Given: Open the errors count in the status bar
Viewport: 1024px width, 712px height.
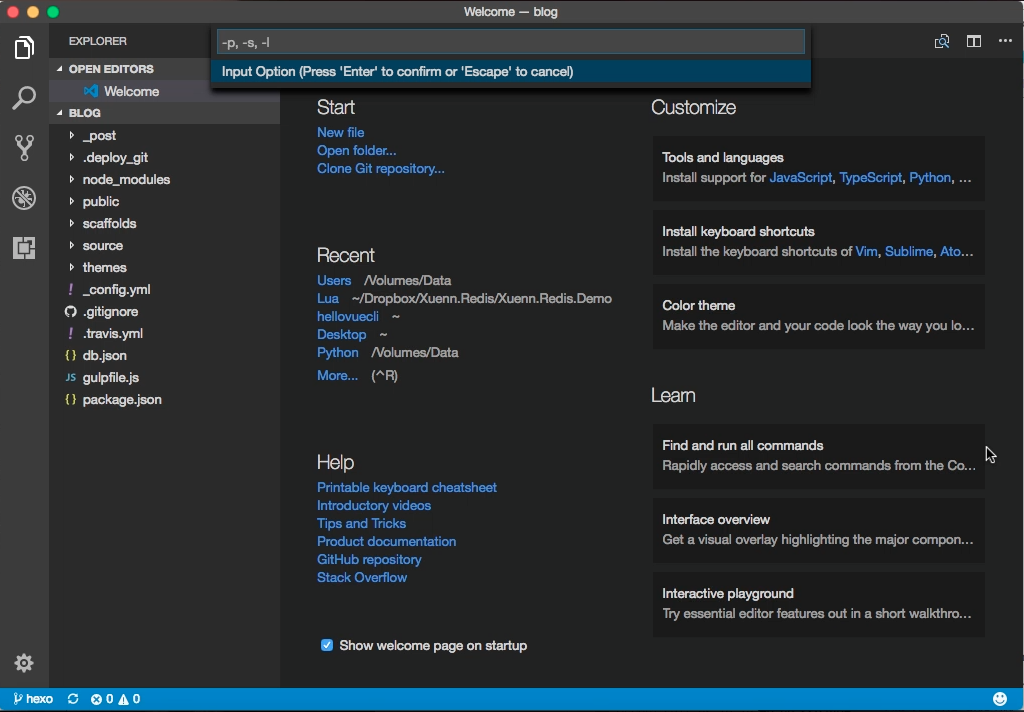Looking at the screenshot, I should point(102,699).
